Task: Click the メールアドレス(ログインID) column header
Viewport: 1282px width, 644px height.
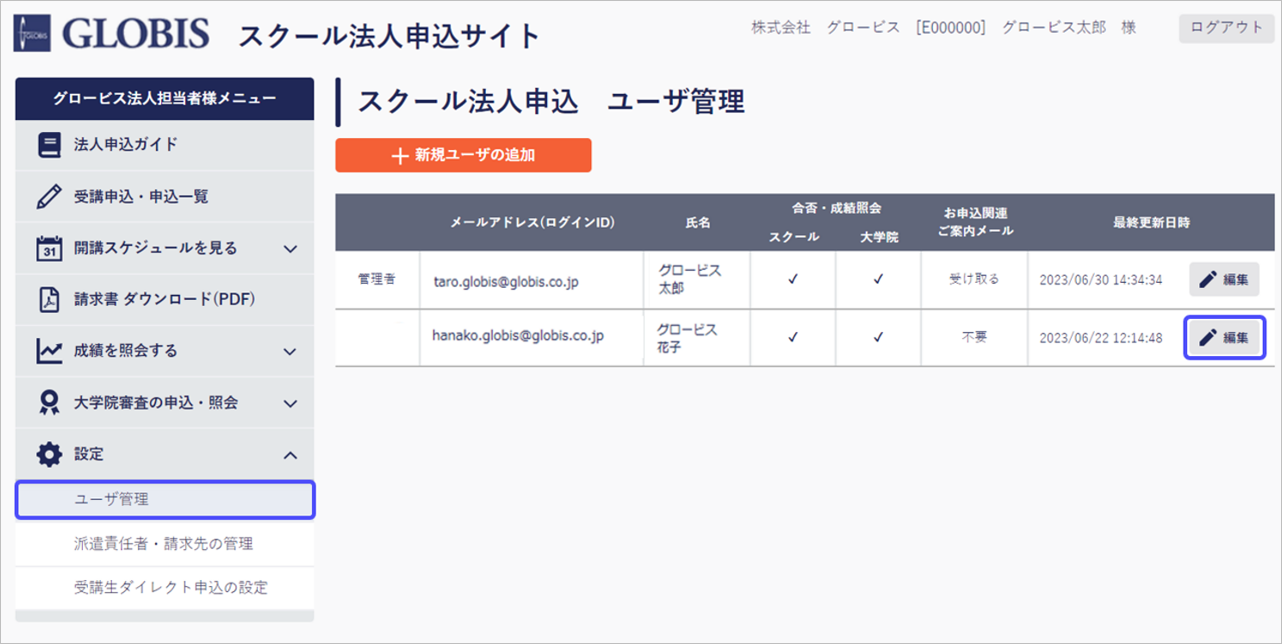Action: click(x=532, y=222)
